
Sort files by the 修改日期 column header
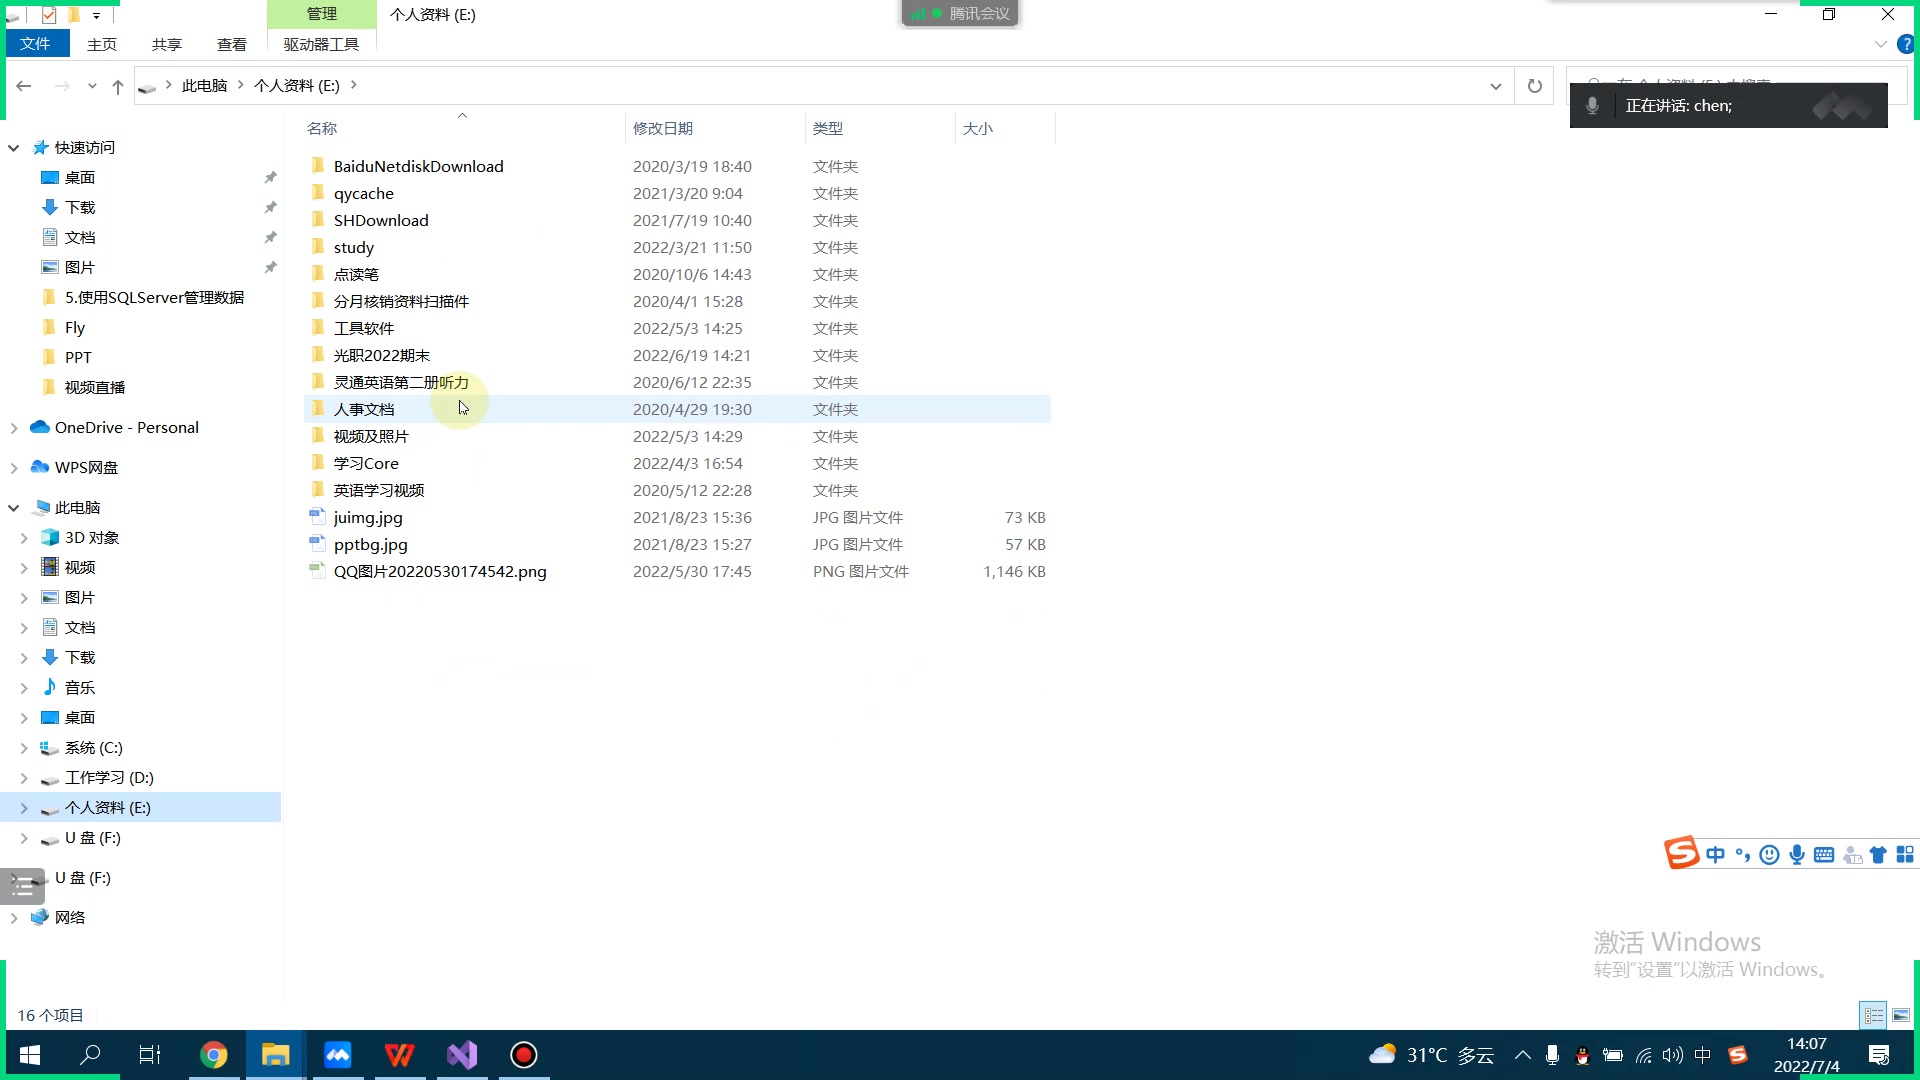pos(663,128)
